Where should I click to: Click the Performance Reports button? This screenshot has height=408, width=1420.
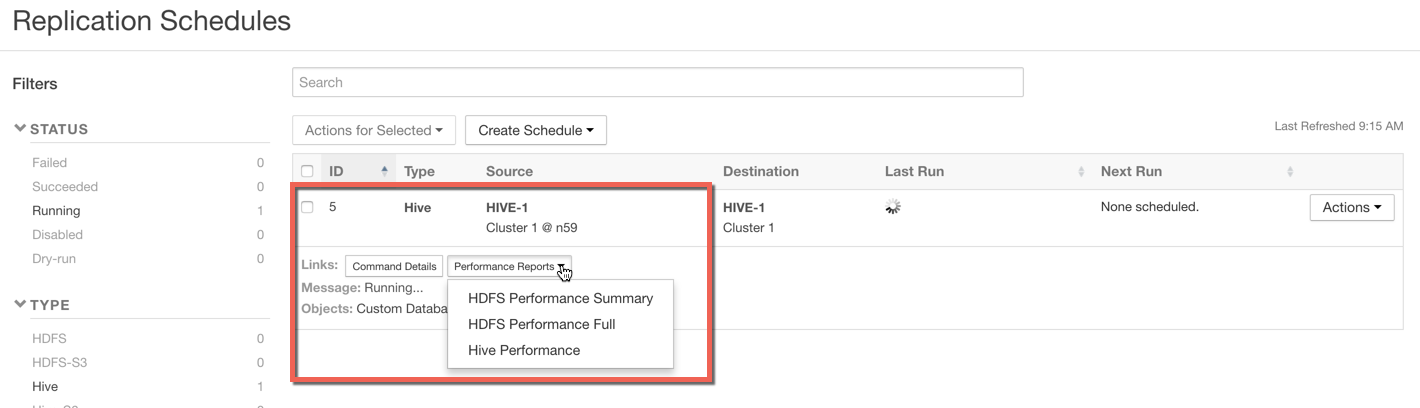click(x=510, y=267)
